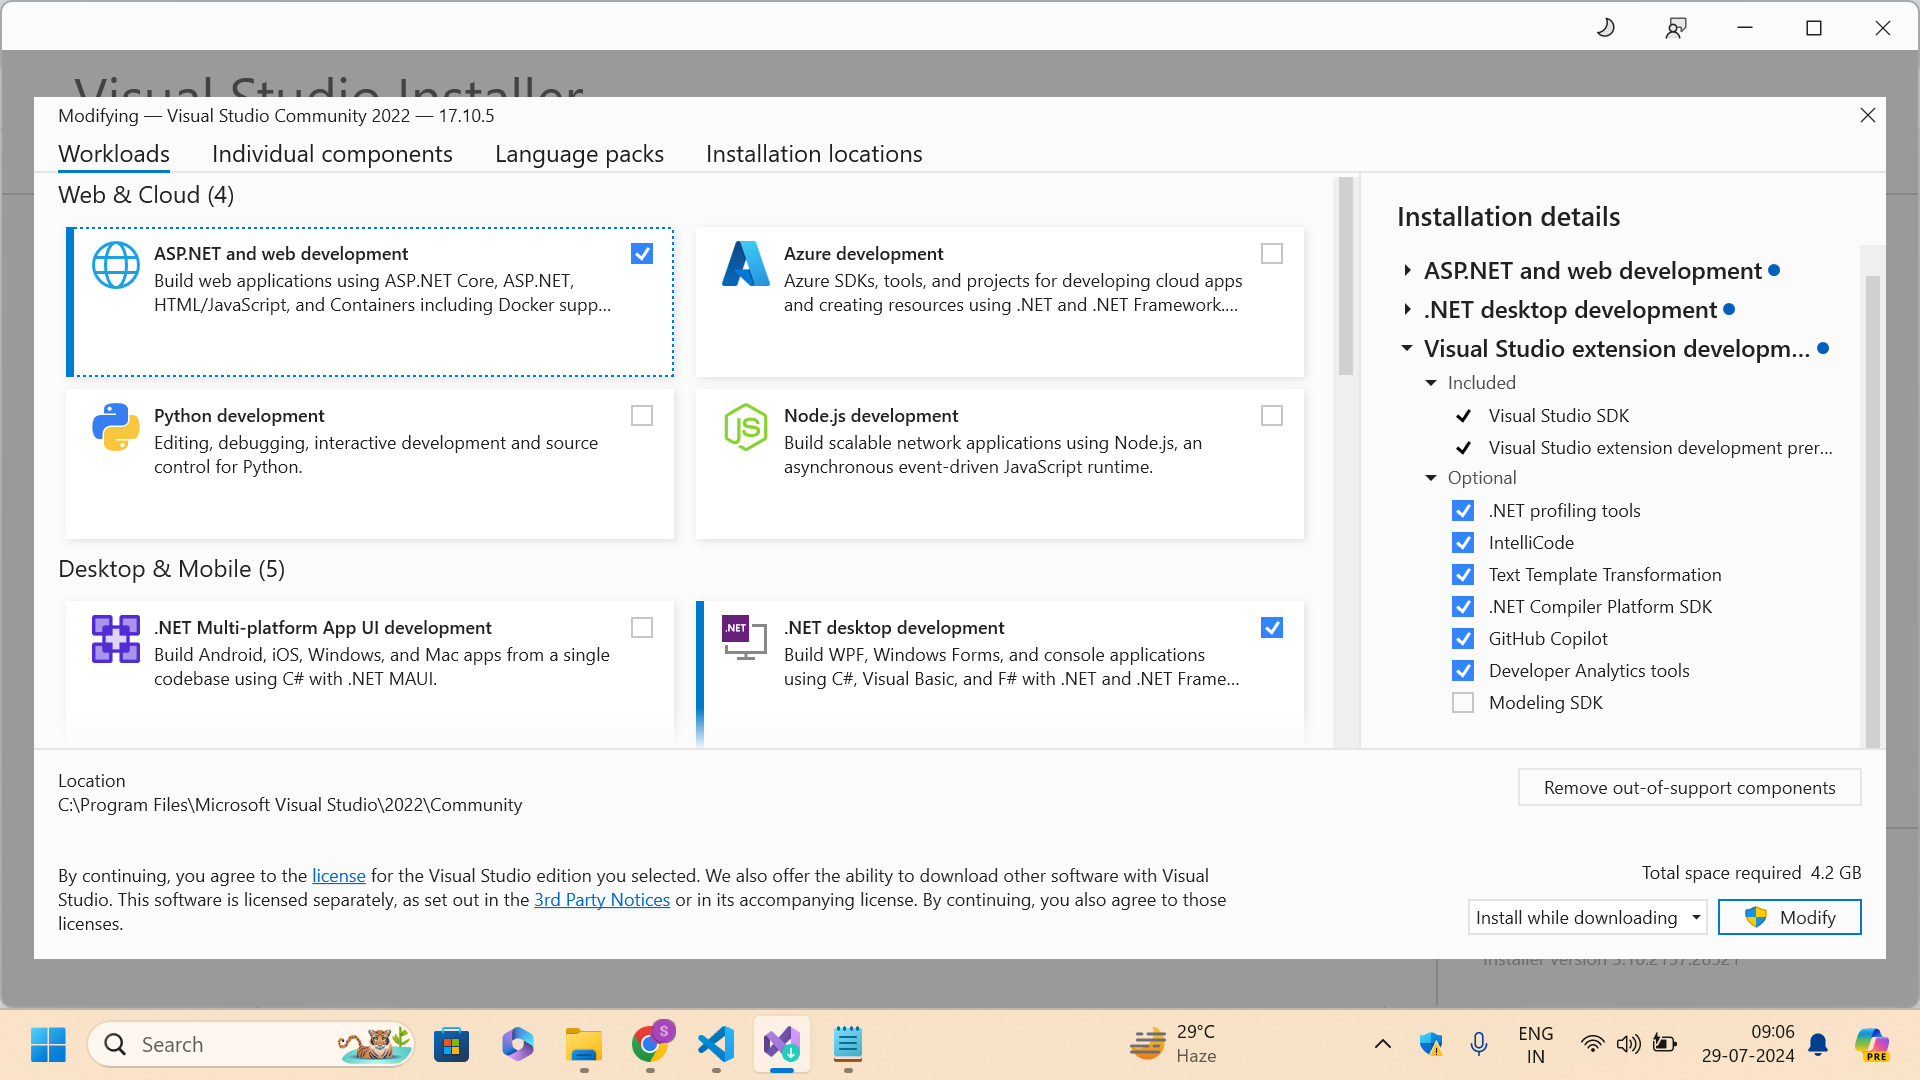Uncheck IntelliCode optional component
1920x1080 pixels.
(1463, 543)
